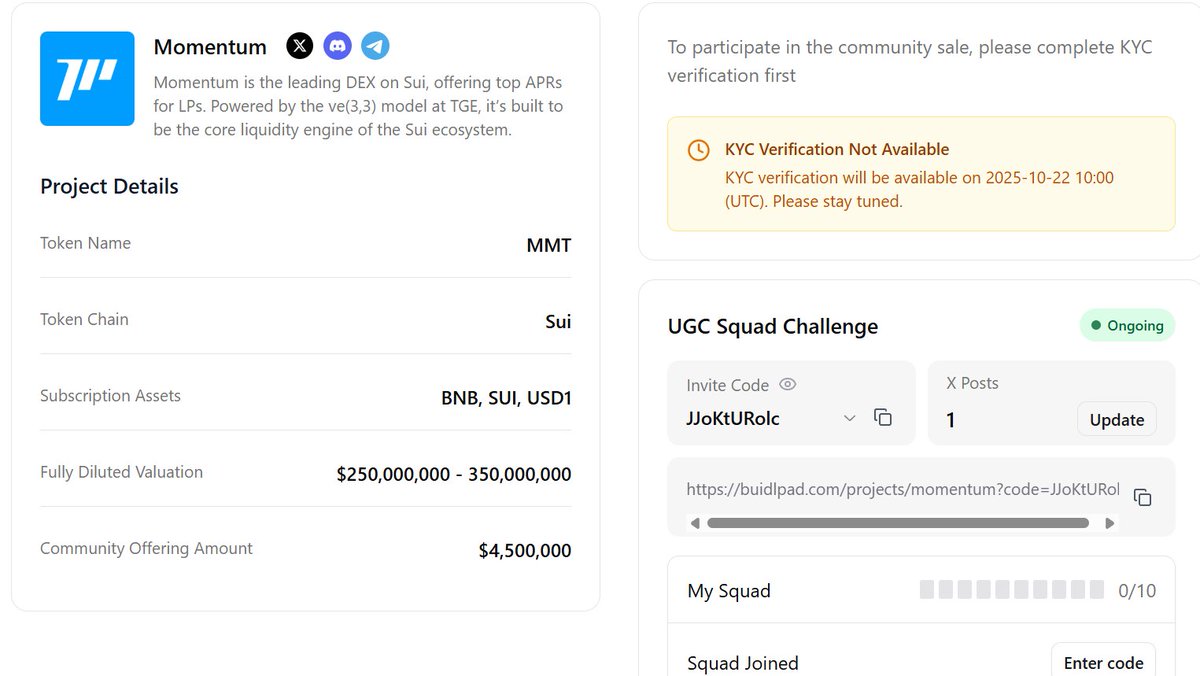Click the X Posts count value
The height and width of the screenshot is (676, 1200).
pyautogui.click(x=951, y=420)
